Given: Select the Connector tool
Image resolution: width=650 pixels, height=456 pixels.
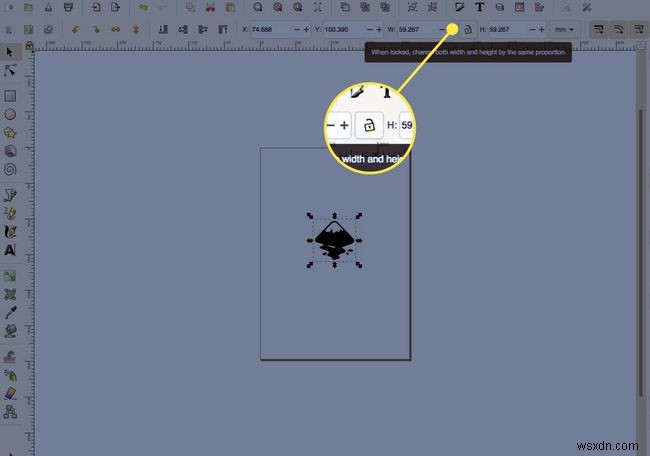Looking at the screenshot, I should pyautogui.click(x=10, y=412).
